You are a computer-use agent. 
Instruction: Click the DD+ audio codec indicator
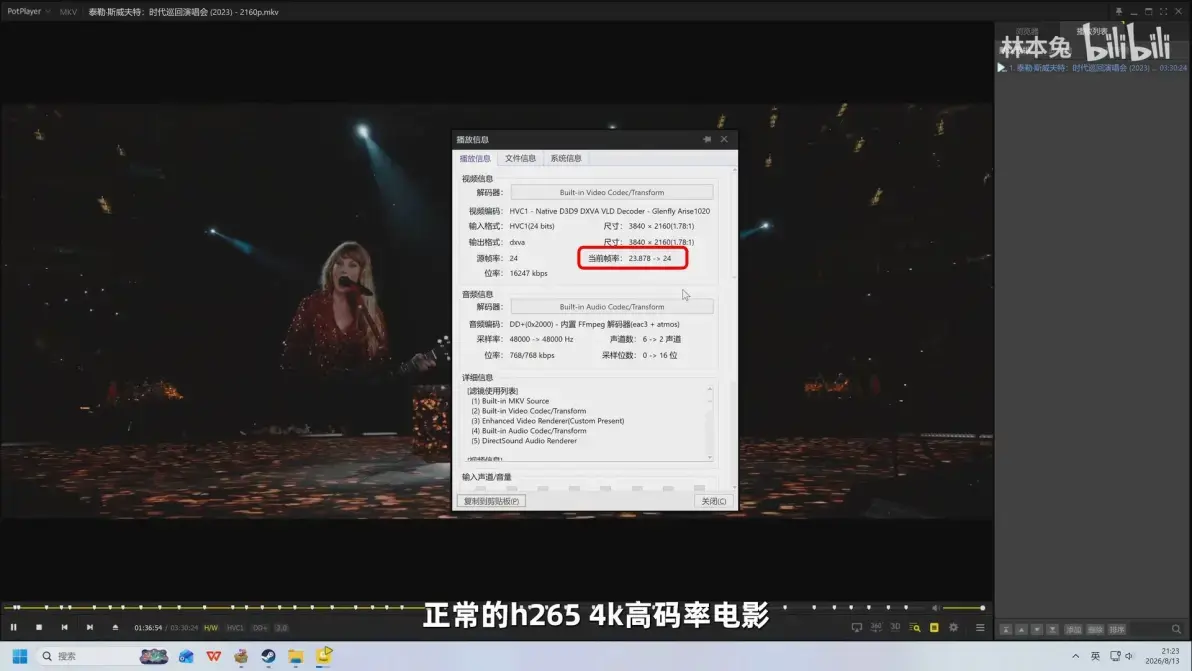[260, 628]
